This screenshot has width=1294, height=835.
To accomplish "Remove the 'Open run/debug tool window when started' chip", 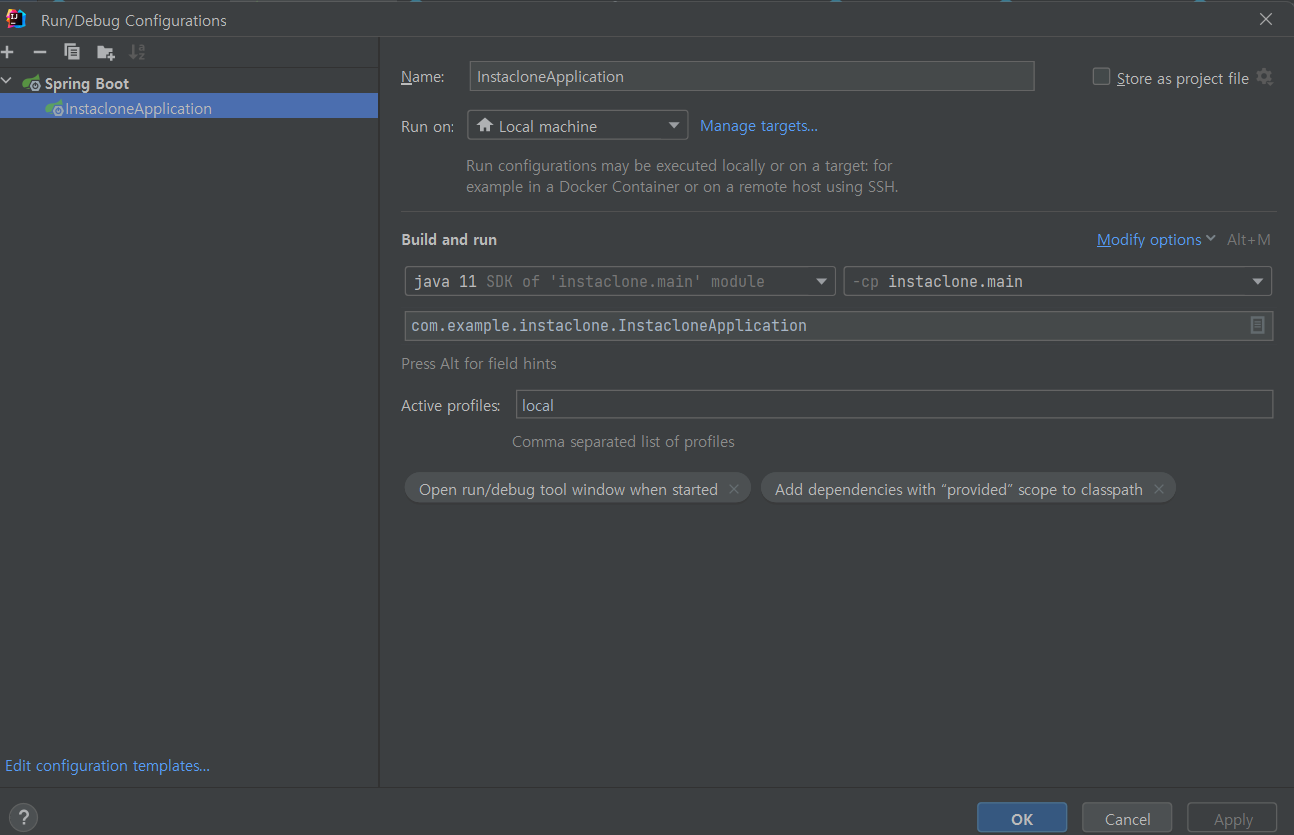I will (x=734, y=489).
